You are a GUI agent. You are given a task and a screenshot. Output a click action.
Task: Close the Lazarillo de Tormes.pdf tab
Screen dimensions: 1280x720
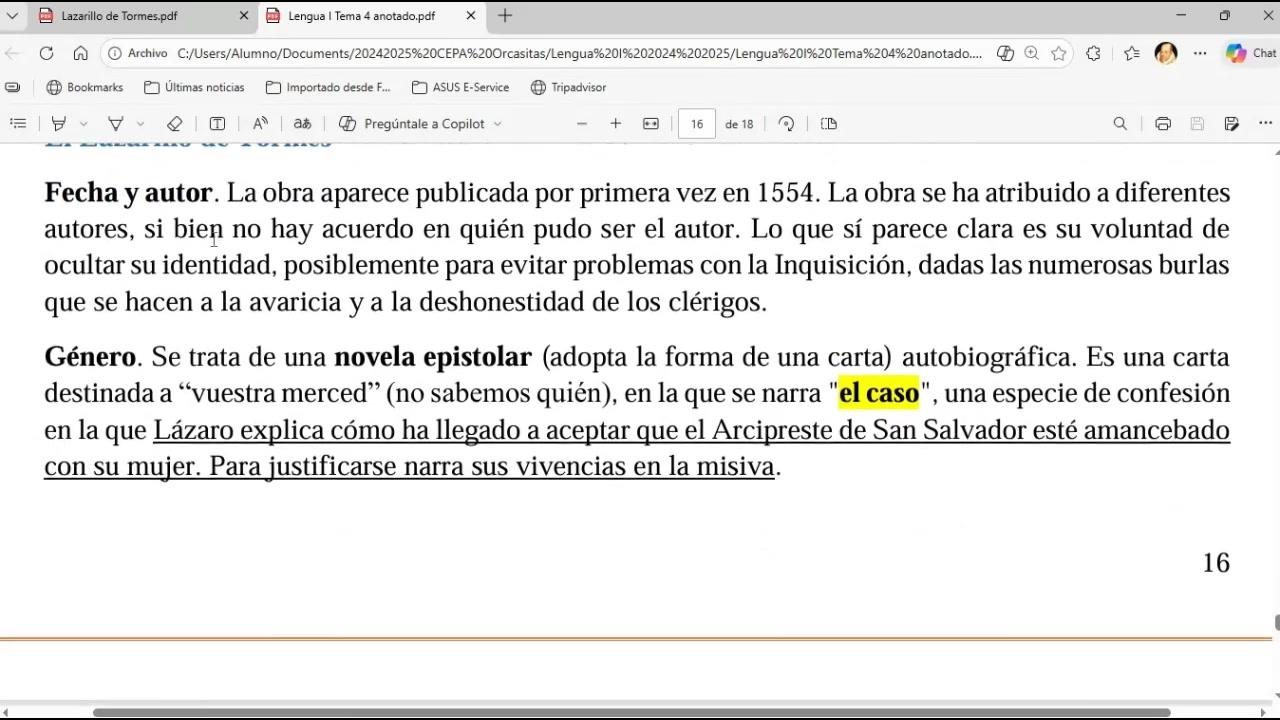tap(244, 16)
